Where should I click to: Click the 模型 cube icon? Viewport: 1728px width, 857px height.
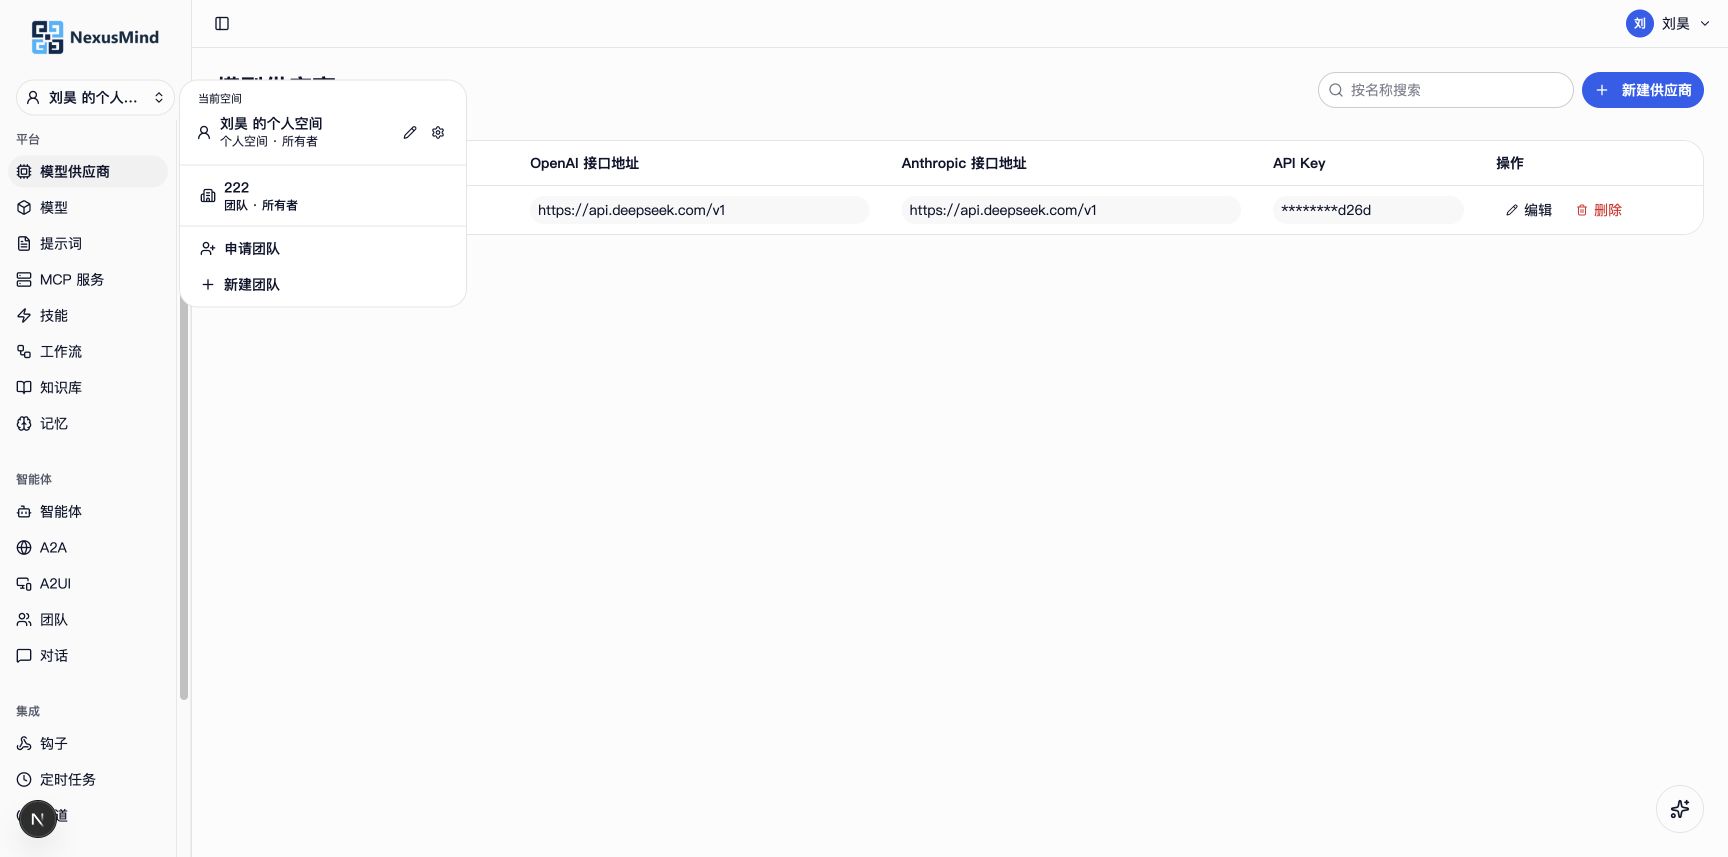[x=24, y=207]
